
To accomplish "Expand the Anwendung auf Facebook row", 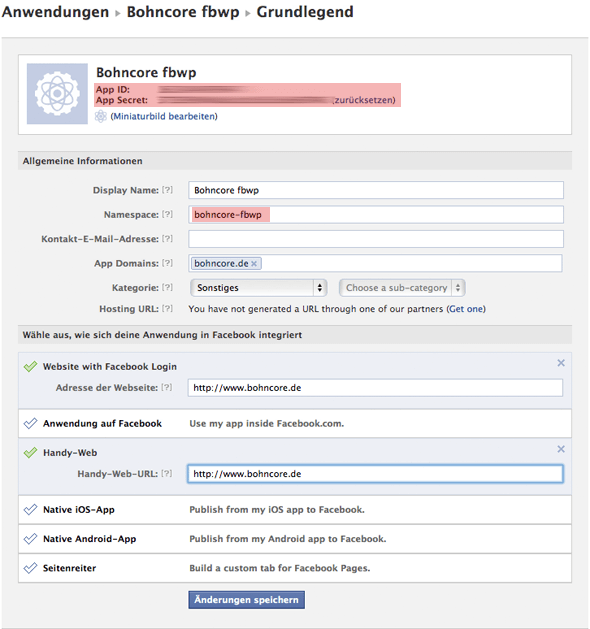I will (x=295, y=424).
